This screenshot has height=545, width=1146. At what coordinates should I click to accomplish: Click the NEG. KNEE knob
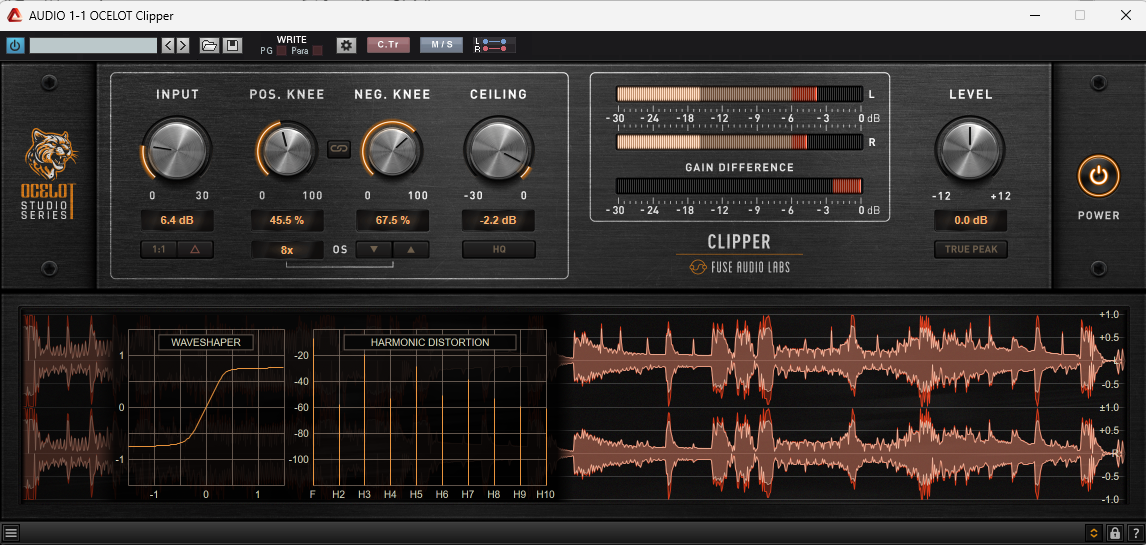(x=392, y=150)
